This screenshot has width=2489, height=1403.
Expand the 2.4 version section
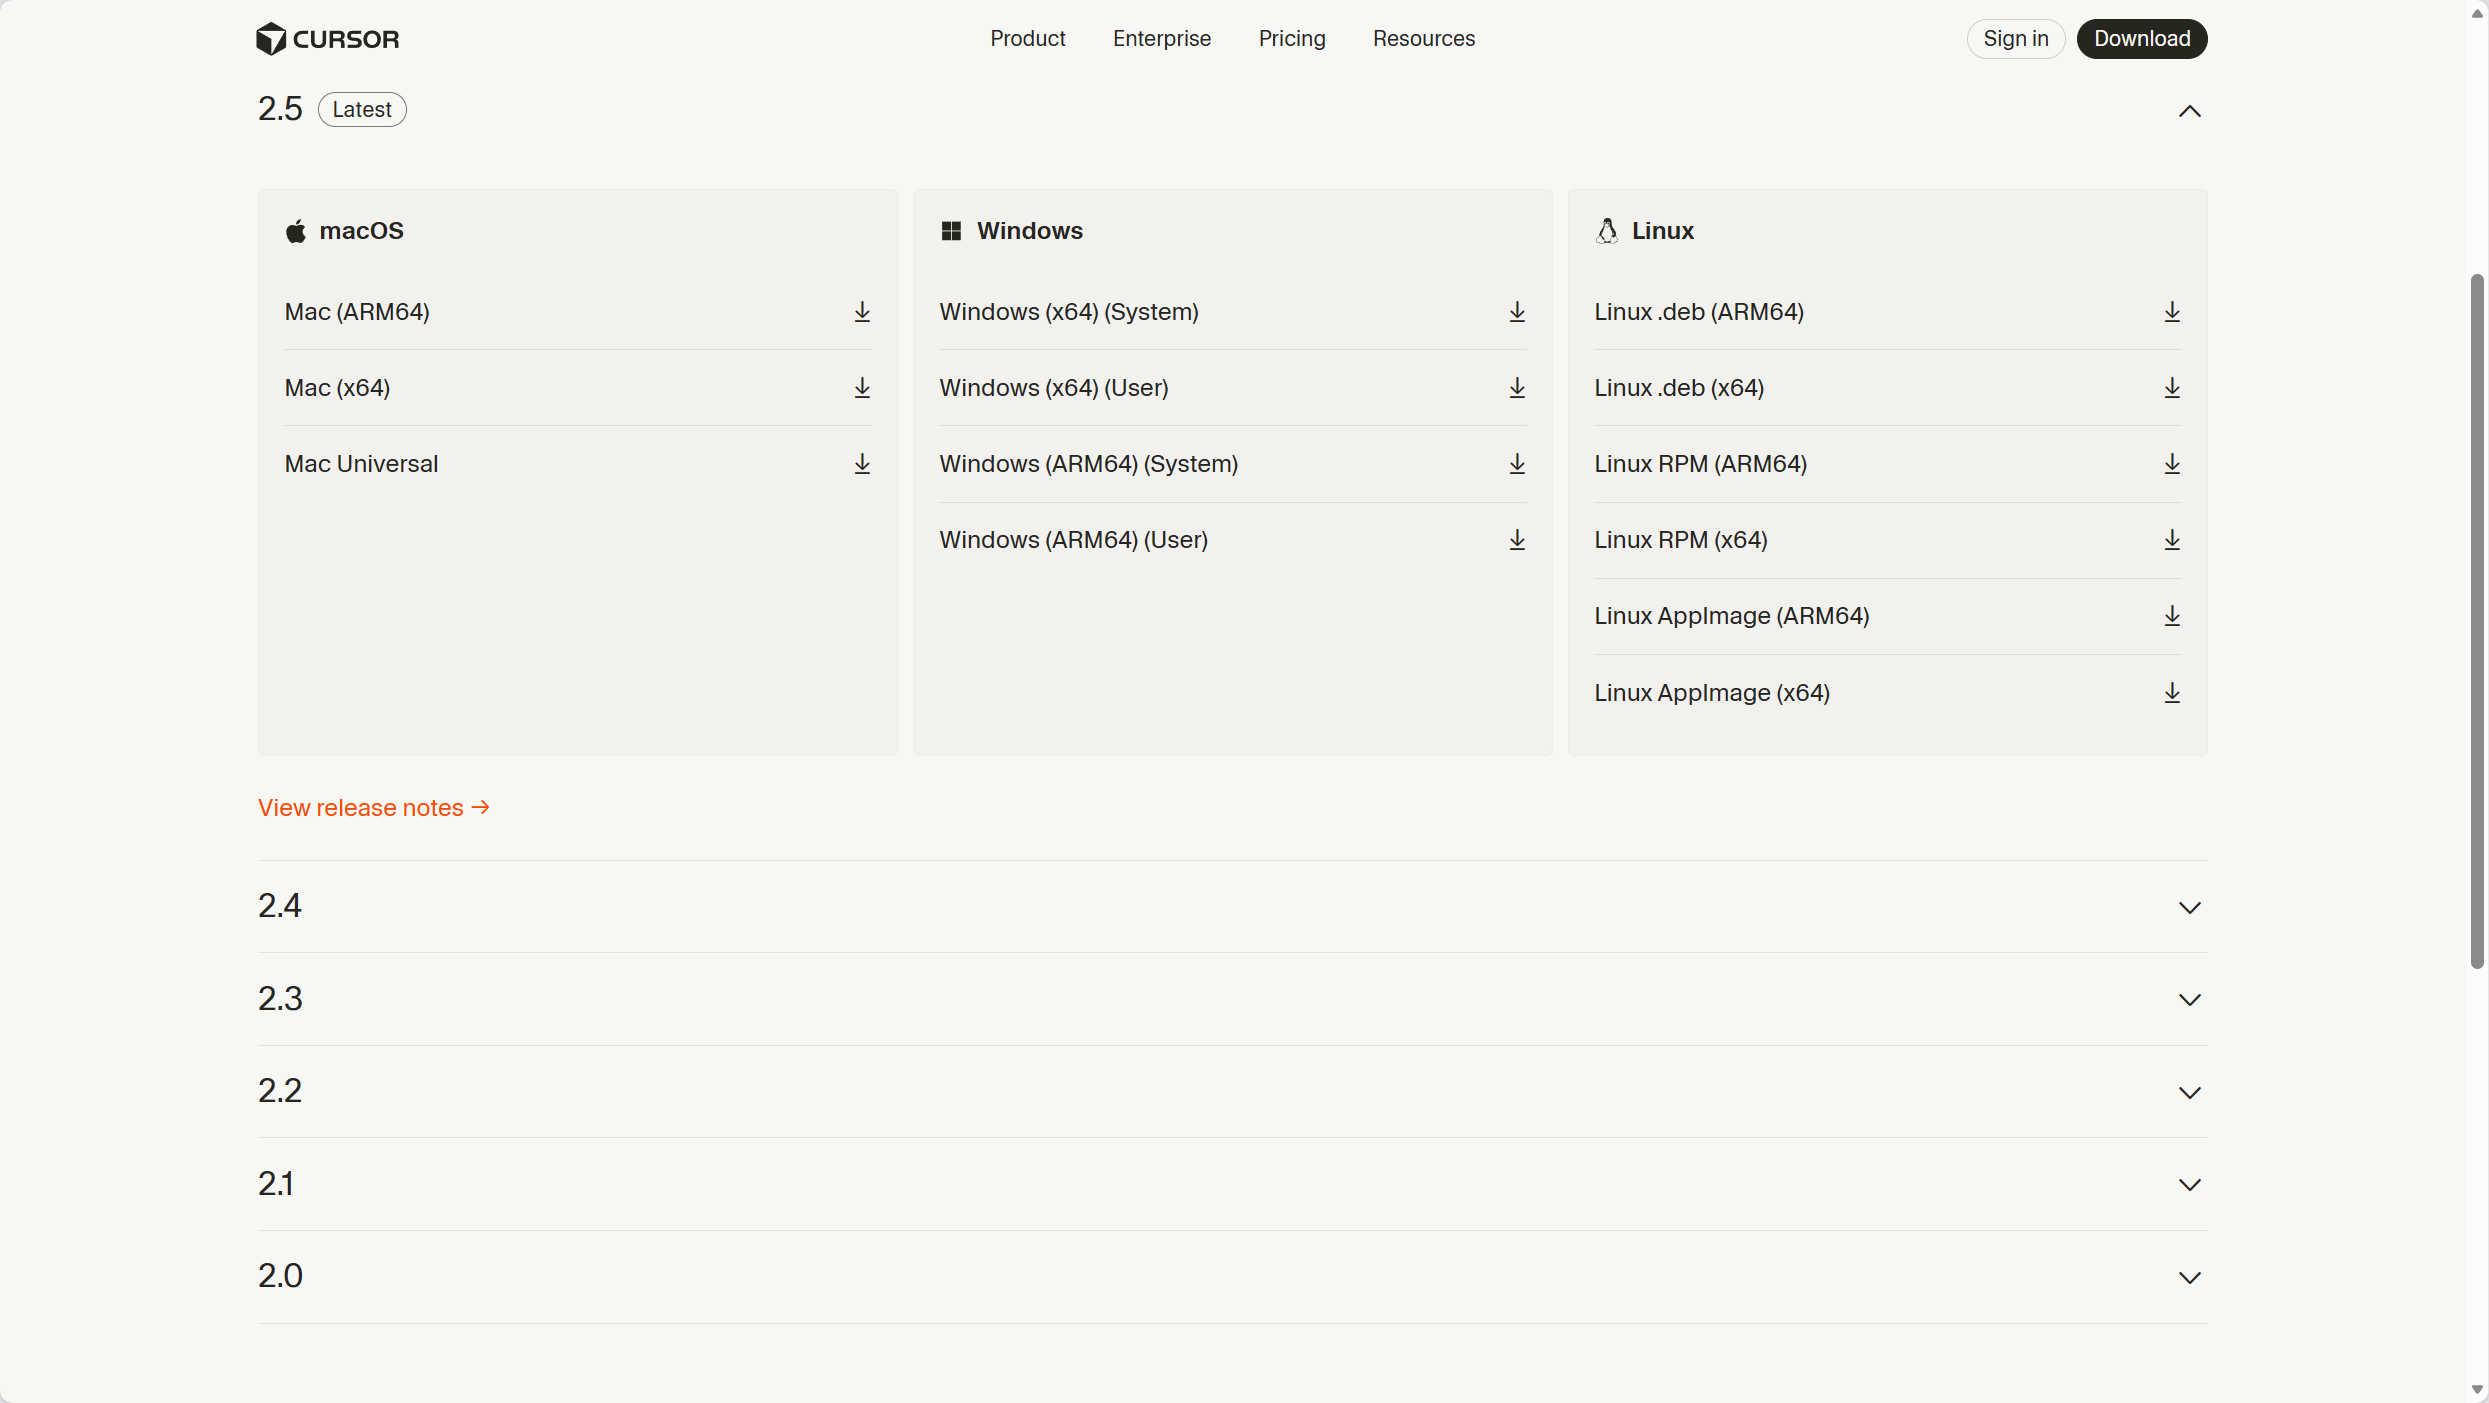coord(2189,907)
